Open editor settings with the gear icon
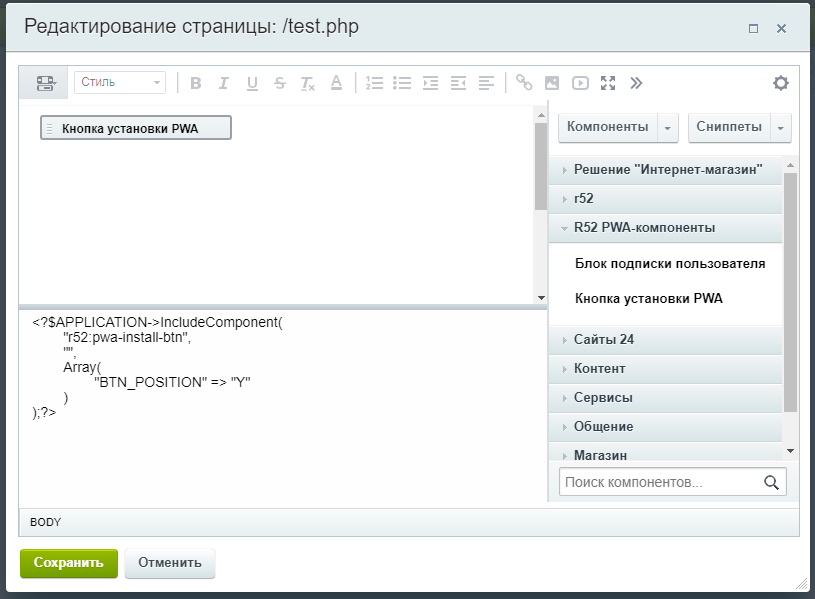Viewport: 815px width, 599px height. 781,83
